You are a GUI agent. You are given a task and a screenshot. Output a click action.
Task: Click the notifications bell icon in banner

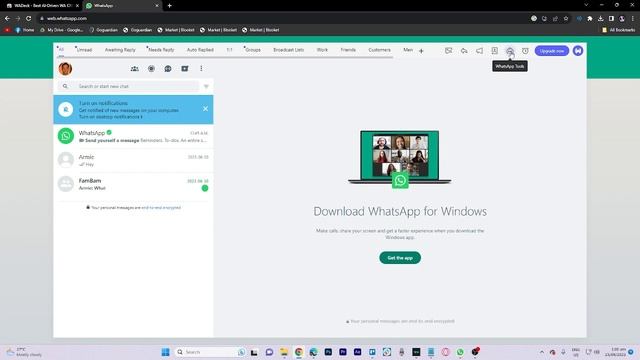pyautogui.click(x=65, y=109)
